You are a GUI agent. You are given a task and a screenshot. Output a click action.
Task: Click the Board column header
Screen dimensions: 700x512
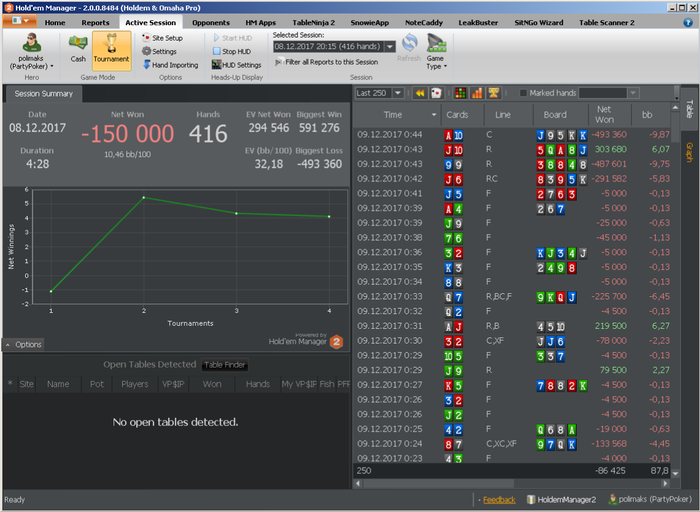[560, 115]
